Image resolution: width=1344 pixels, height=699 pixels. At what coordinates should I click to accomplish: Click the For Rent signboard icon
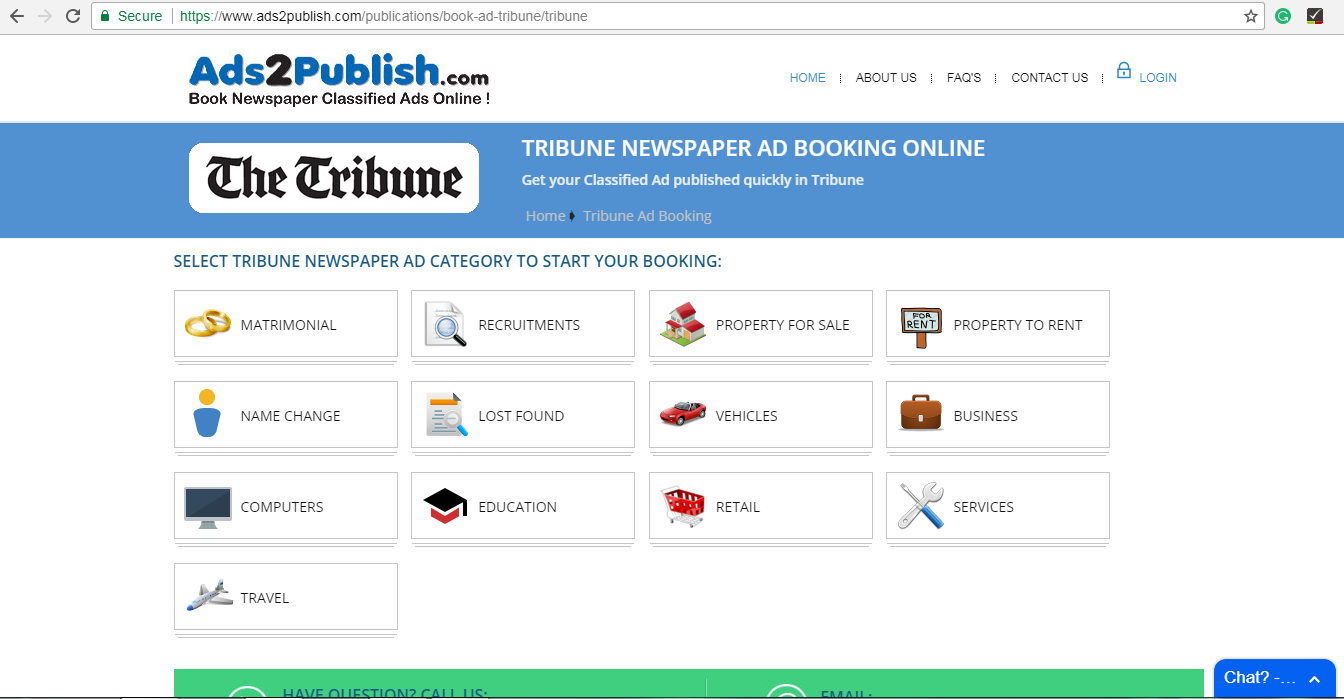[x=919, y=323]
